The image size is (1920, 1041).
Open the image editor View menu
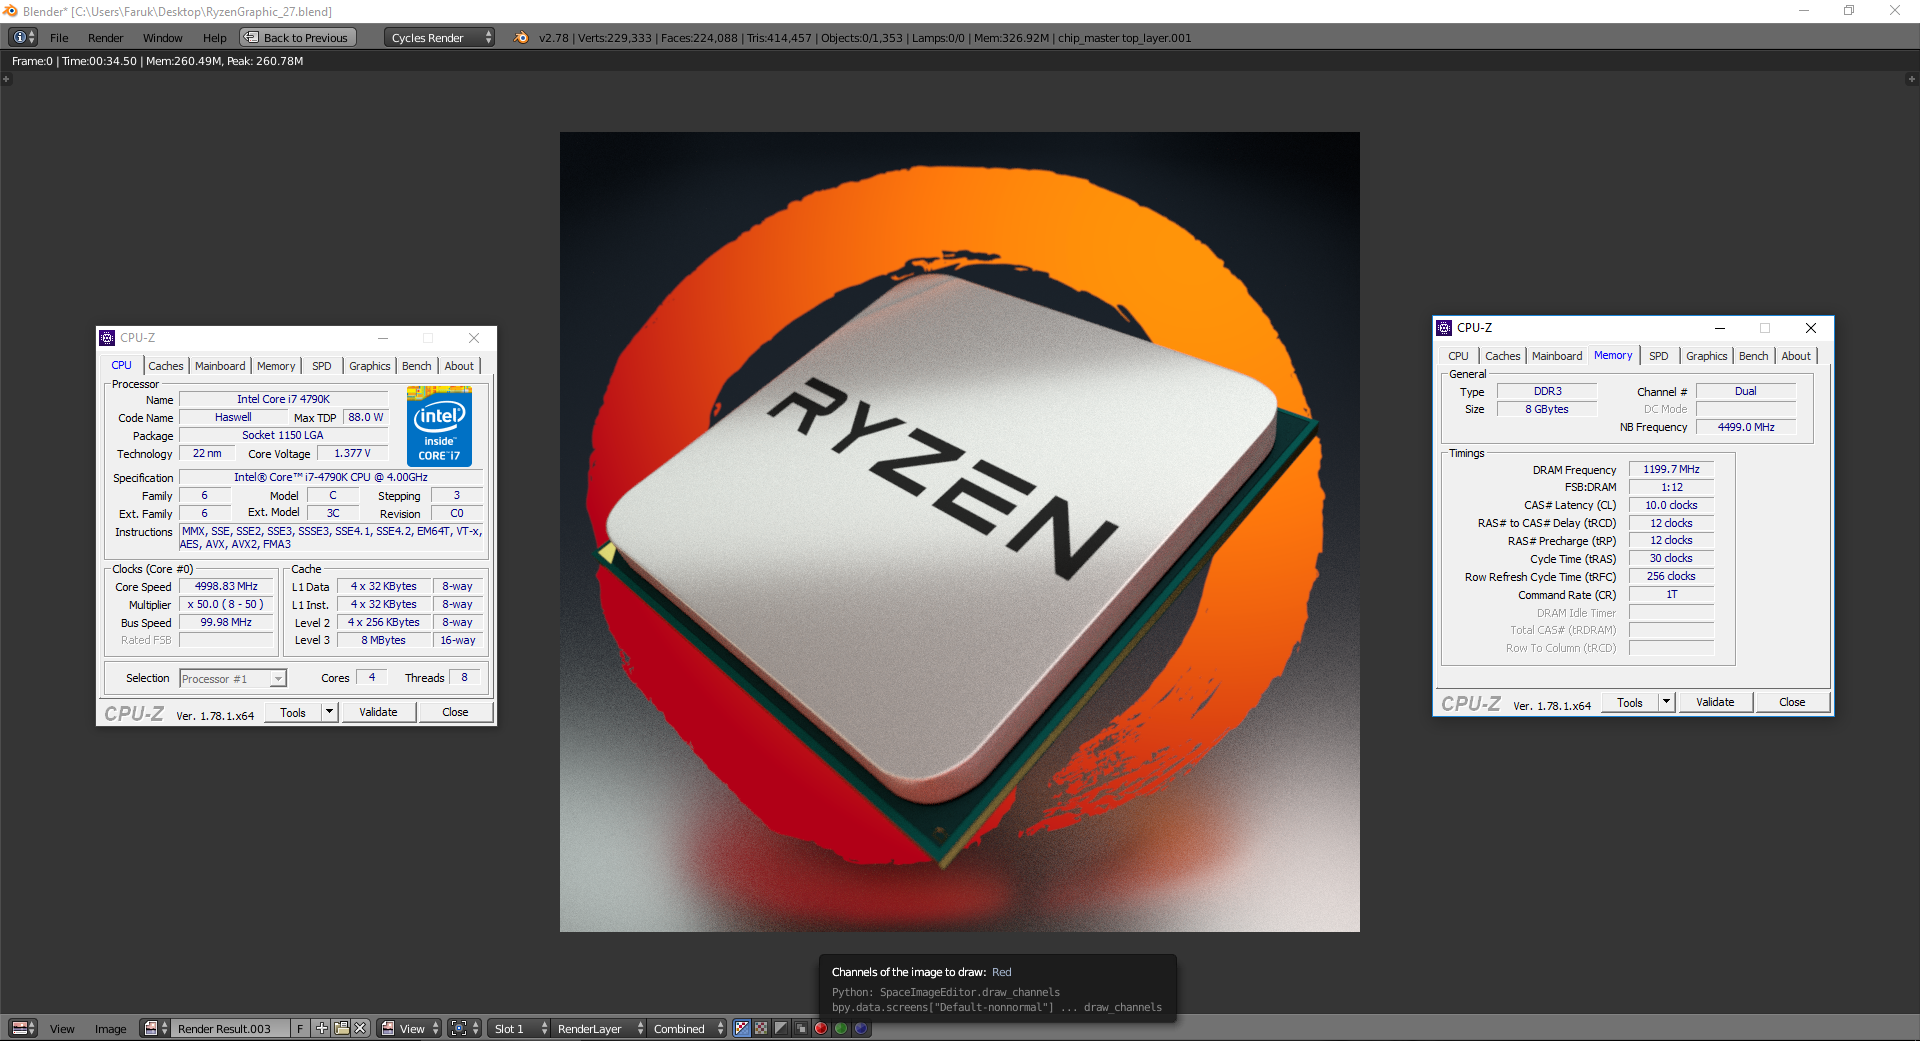pos(62,1029)
